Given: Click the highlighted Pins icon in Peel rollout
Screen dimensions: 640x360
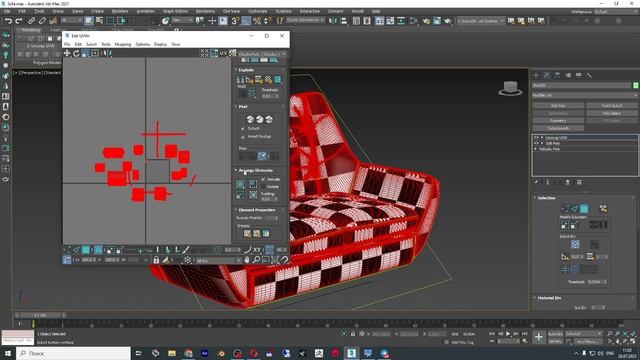Looking at the screenshot, I should click(262, 156).
